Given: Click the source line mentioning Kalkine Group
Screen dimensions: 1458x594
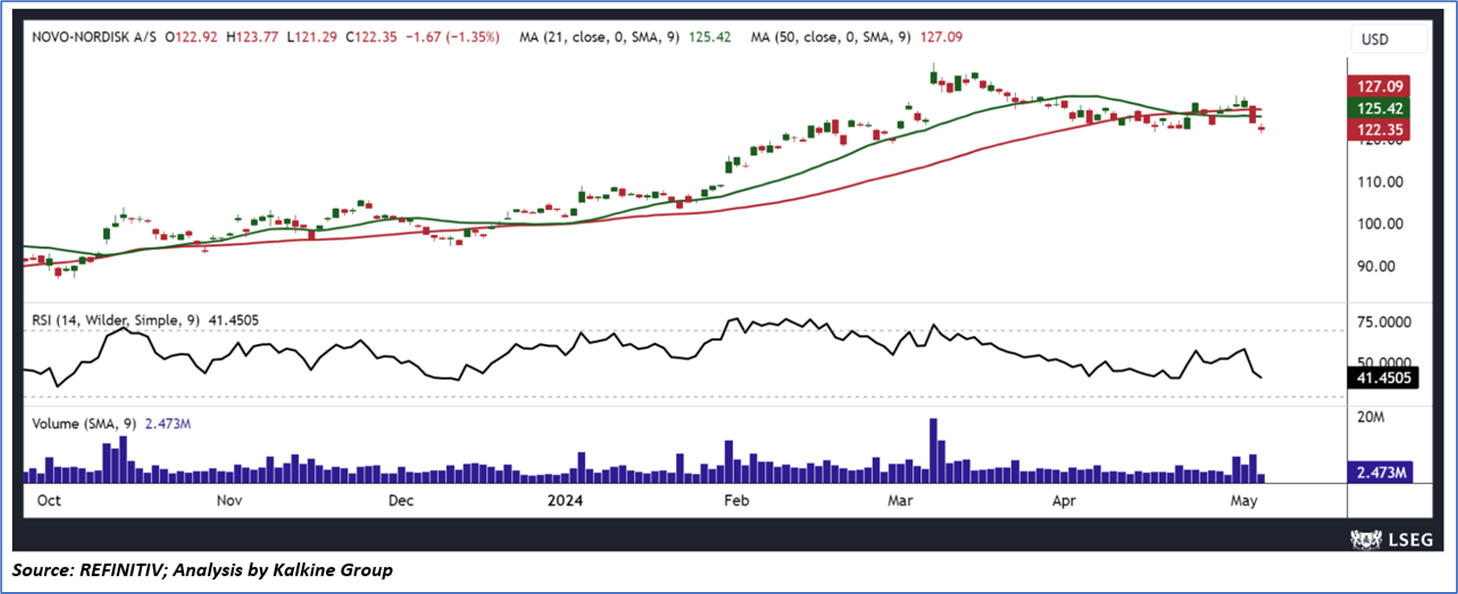Looking at the screenshot, I should (203, 570).
